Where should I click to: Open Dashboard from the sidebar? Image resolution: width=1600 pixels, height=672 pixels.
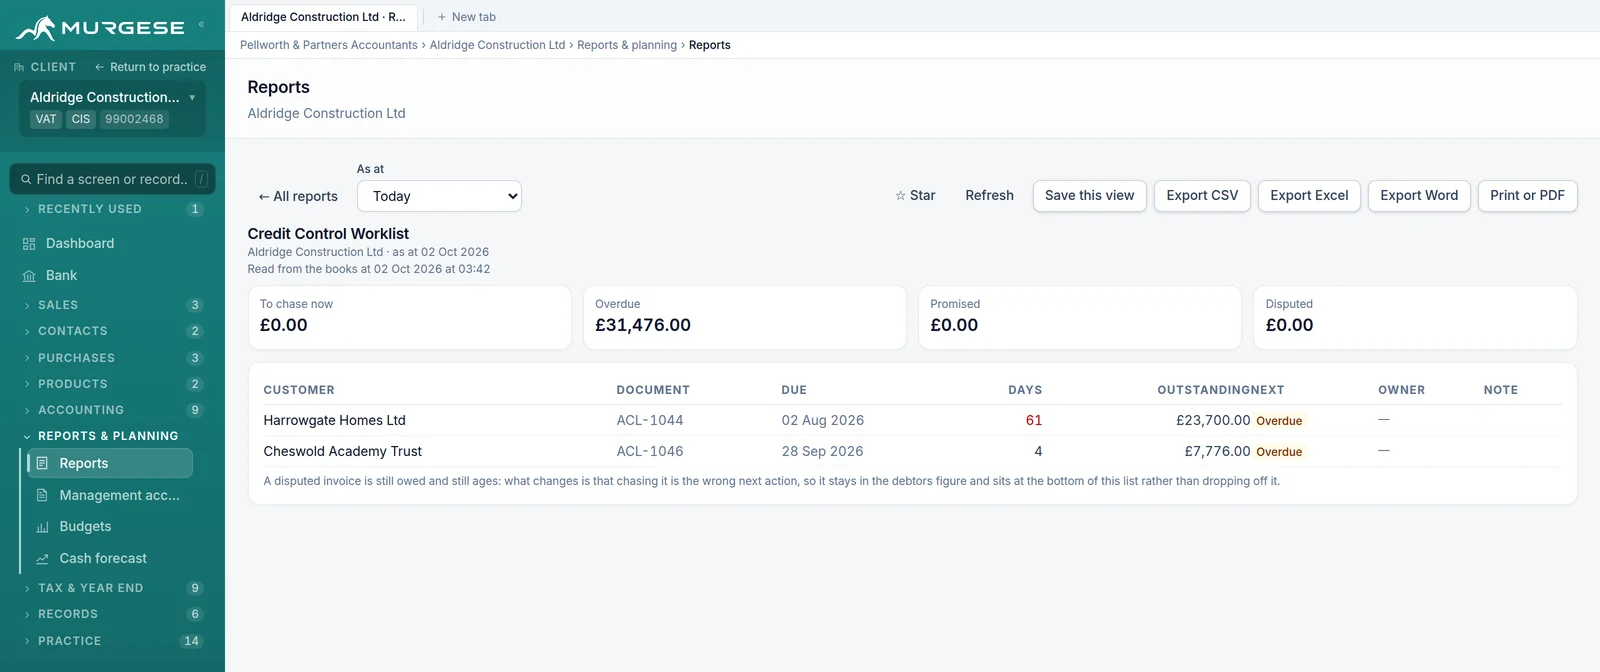coord(113,244)
